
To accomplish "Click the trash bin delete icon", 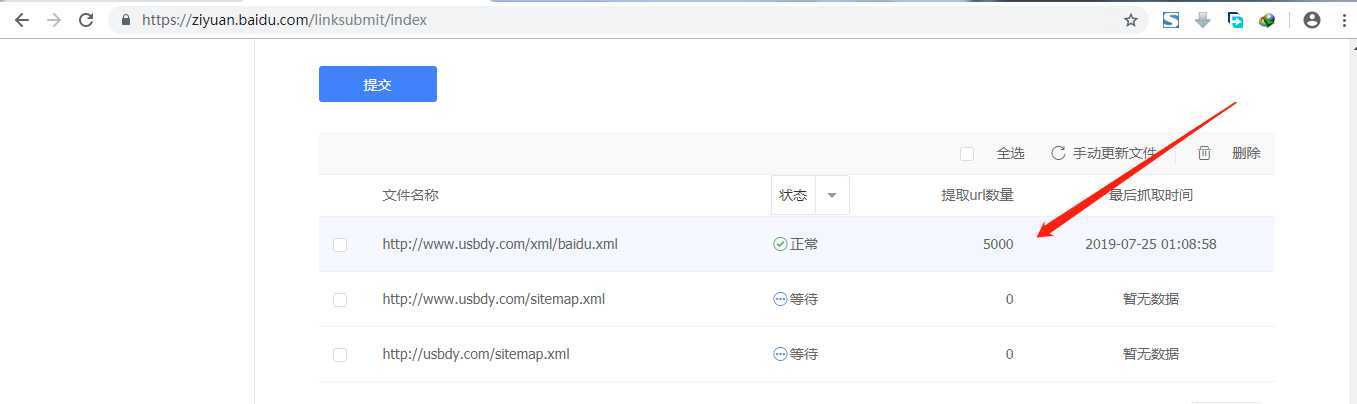I will point(1205,153).
